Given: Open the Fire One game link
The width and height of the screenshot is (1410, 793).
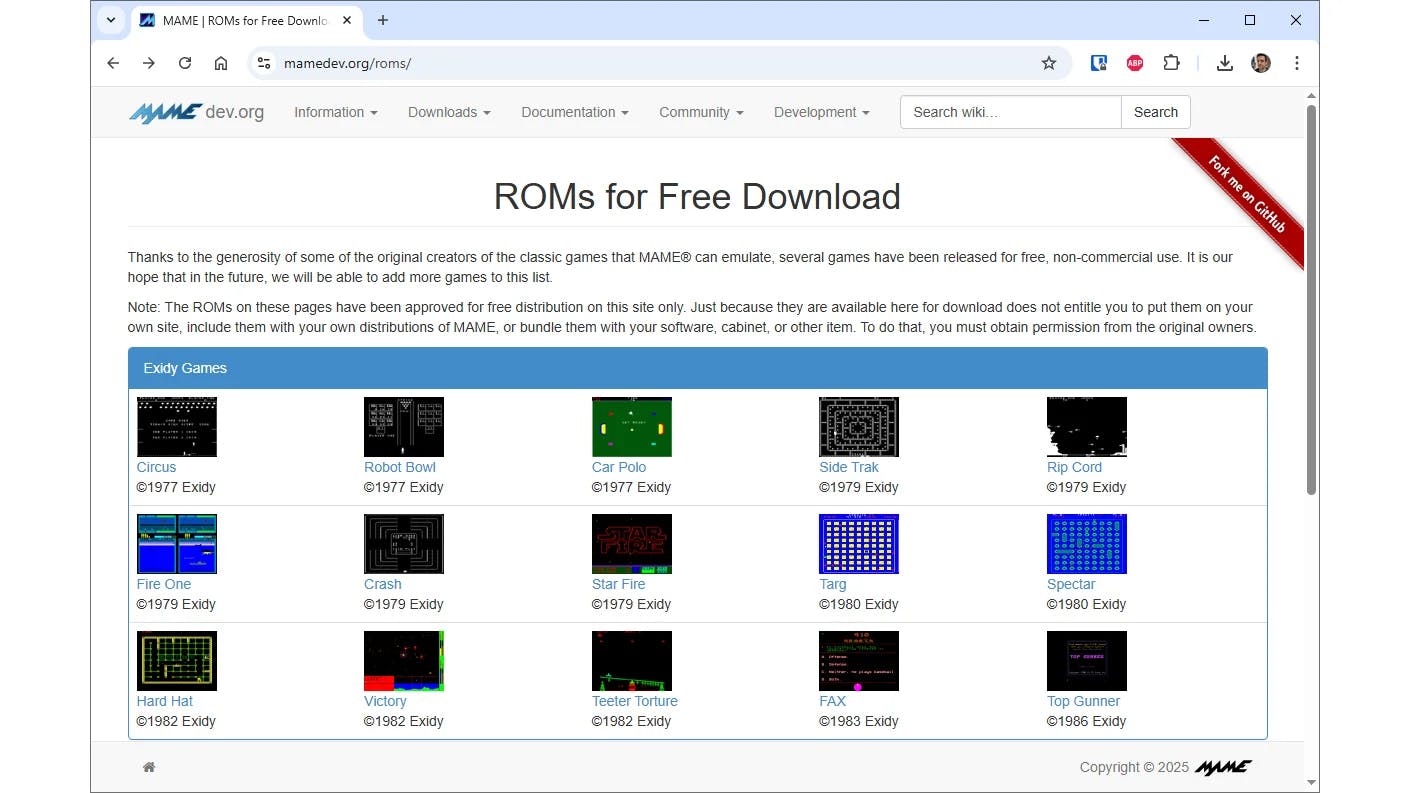Looking at the screenshot, I should click(164, 584).
